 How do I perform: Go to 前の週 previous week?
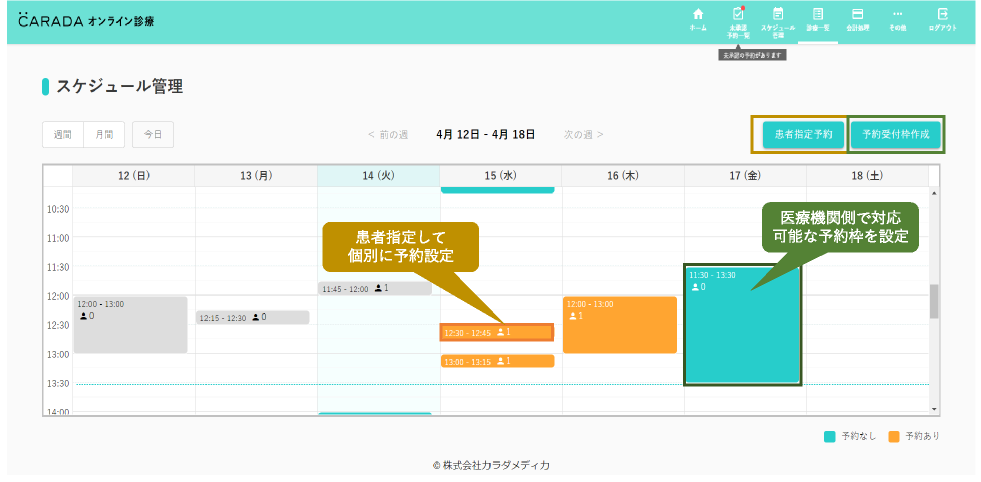pos(388,134)
